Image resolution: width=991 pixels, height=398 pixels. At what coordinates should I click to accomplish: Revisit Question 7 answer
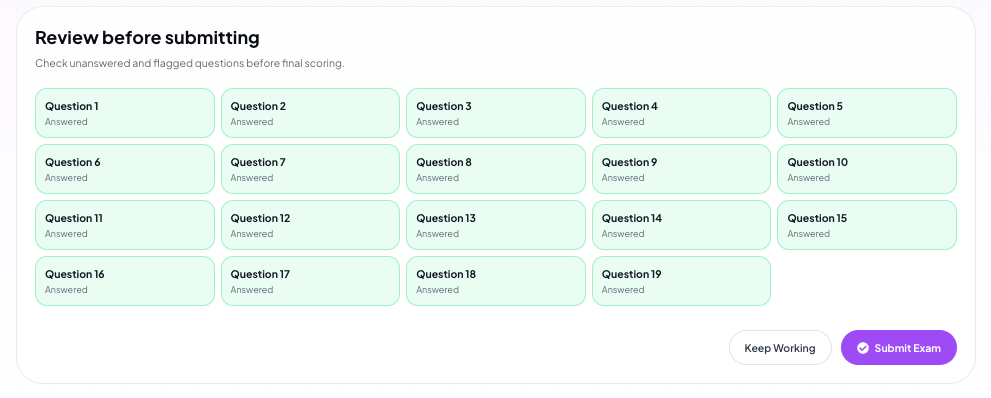(x=310, y=169)
